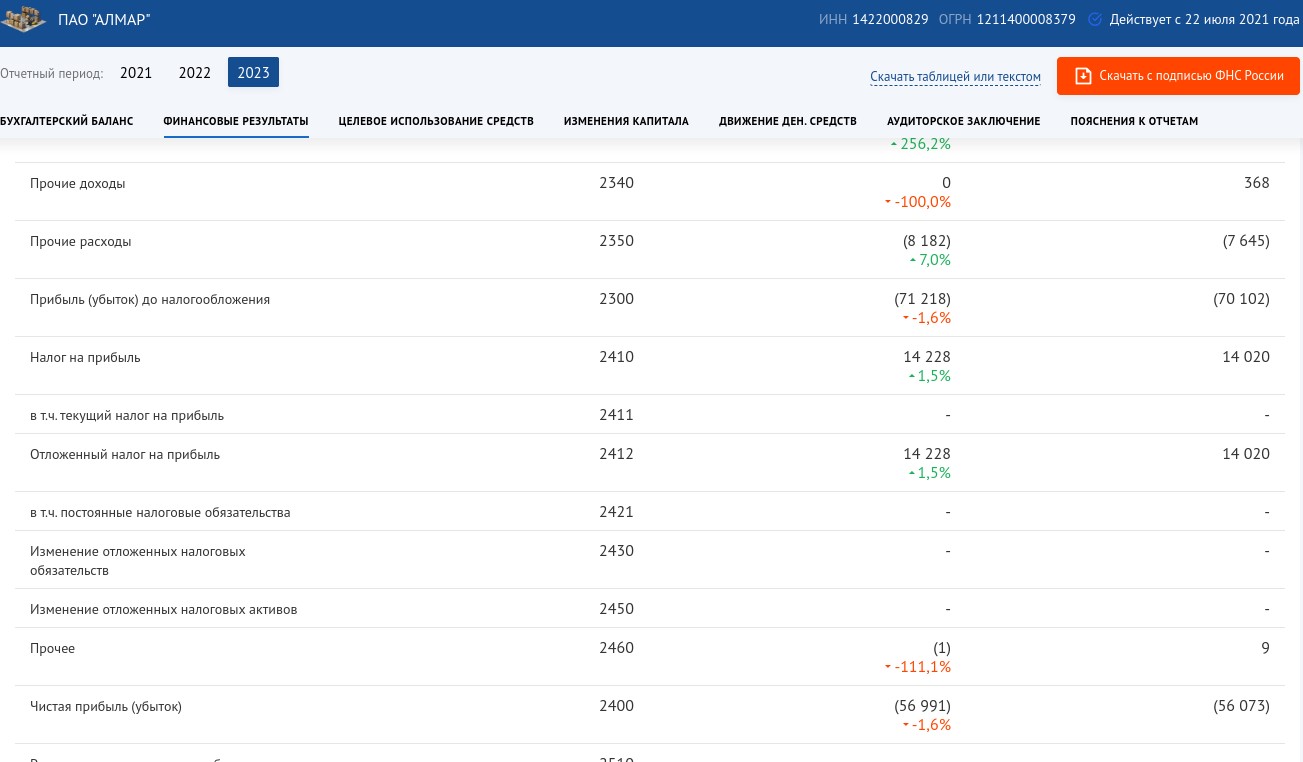Click the ИНН number 1422000829
The image size is (1303, 762).
coord(890,20)
